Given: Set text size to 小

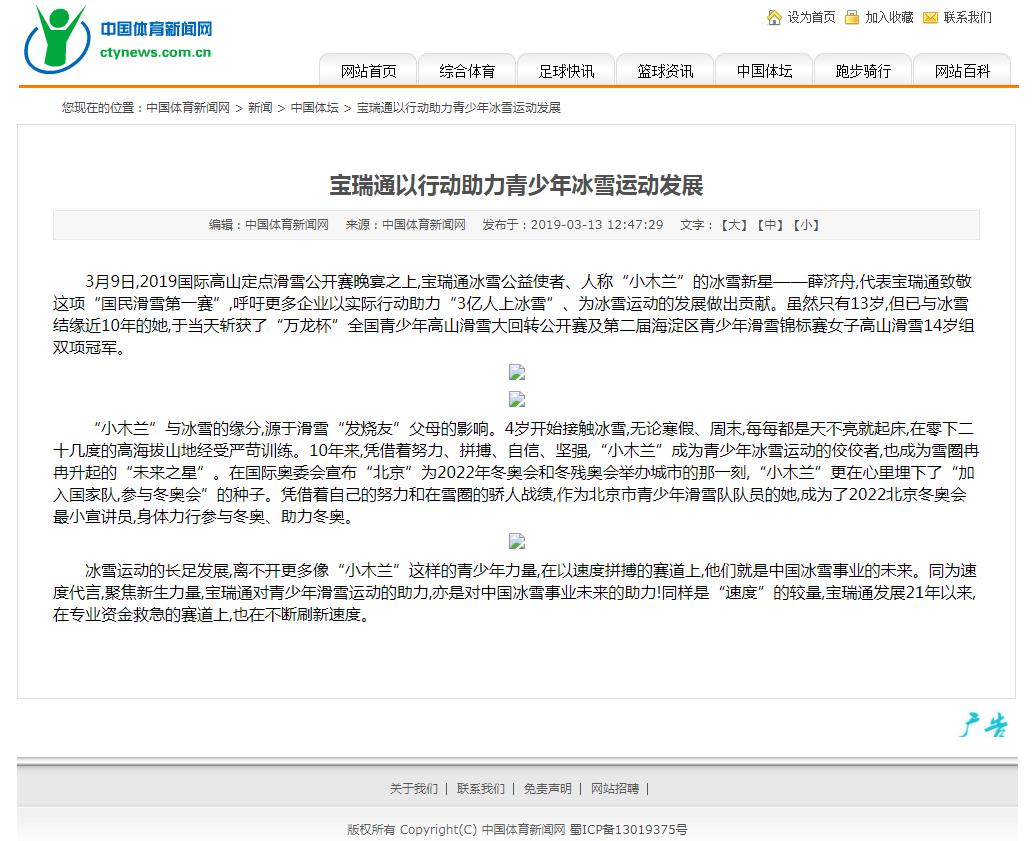Looking at the screenshot, I should point(806,225).
